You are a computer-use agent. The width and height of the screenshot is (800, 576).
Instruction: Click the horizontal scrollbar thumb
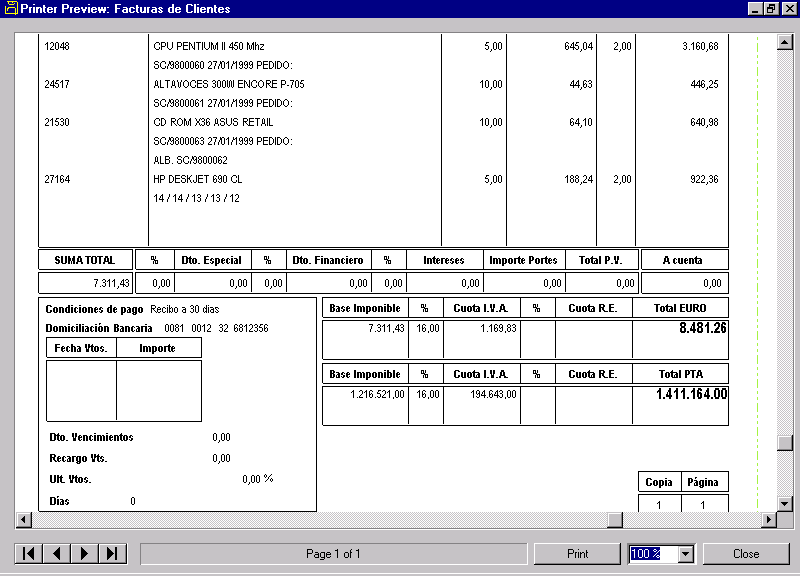click(616, 520)
